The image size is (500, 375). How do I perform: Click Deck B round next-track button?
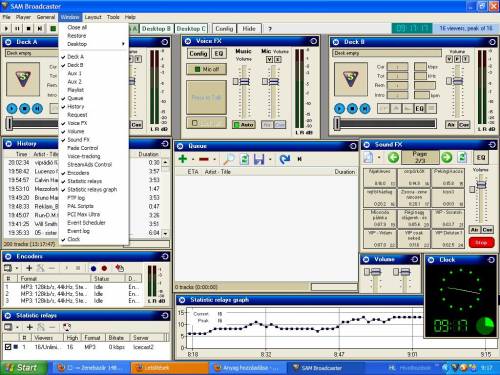point(365,108)
